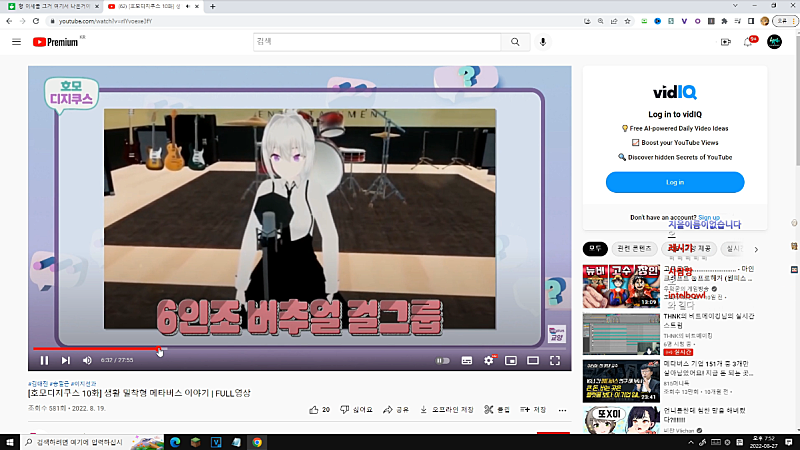
Task: Bookmark this page with star icon
Action: pyautogui.click(x=628, y=21)
